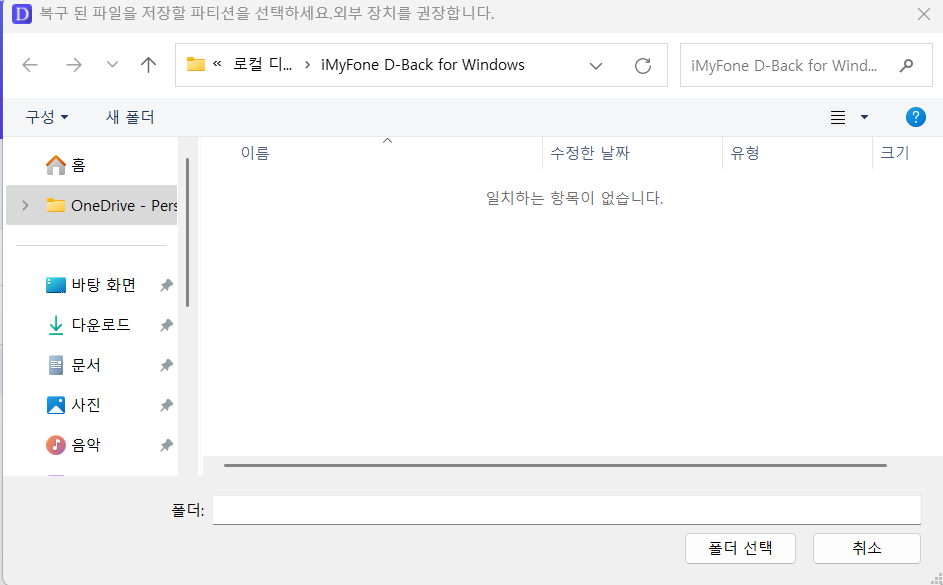The height and width of the screenshot is (585, 943).
Task: Click the iMyFone D-Back for Windows breadcrumb
Action: click(x=423, y=64)
